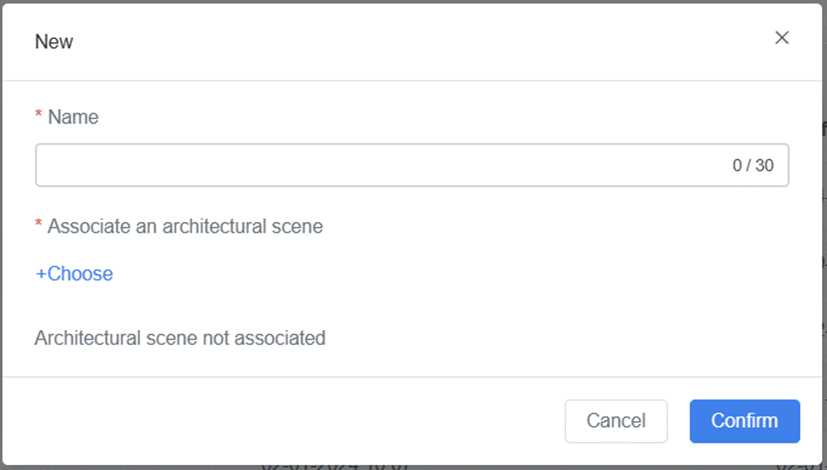Click into the Name text field
This screenshot has height=470, width=827.
(380, 165)
